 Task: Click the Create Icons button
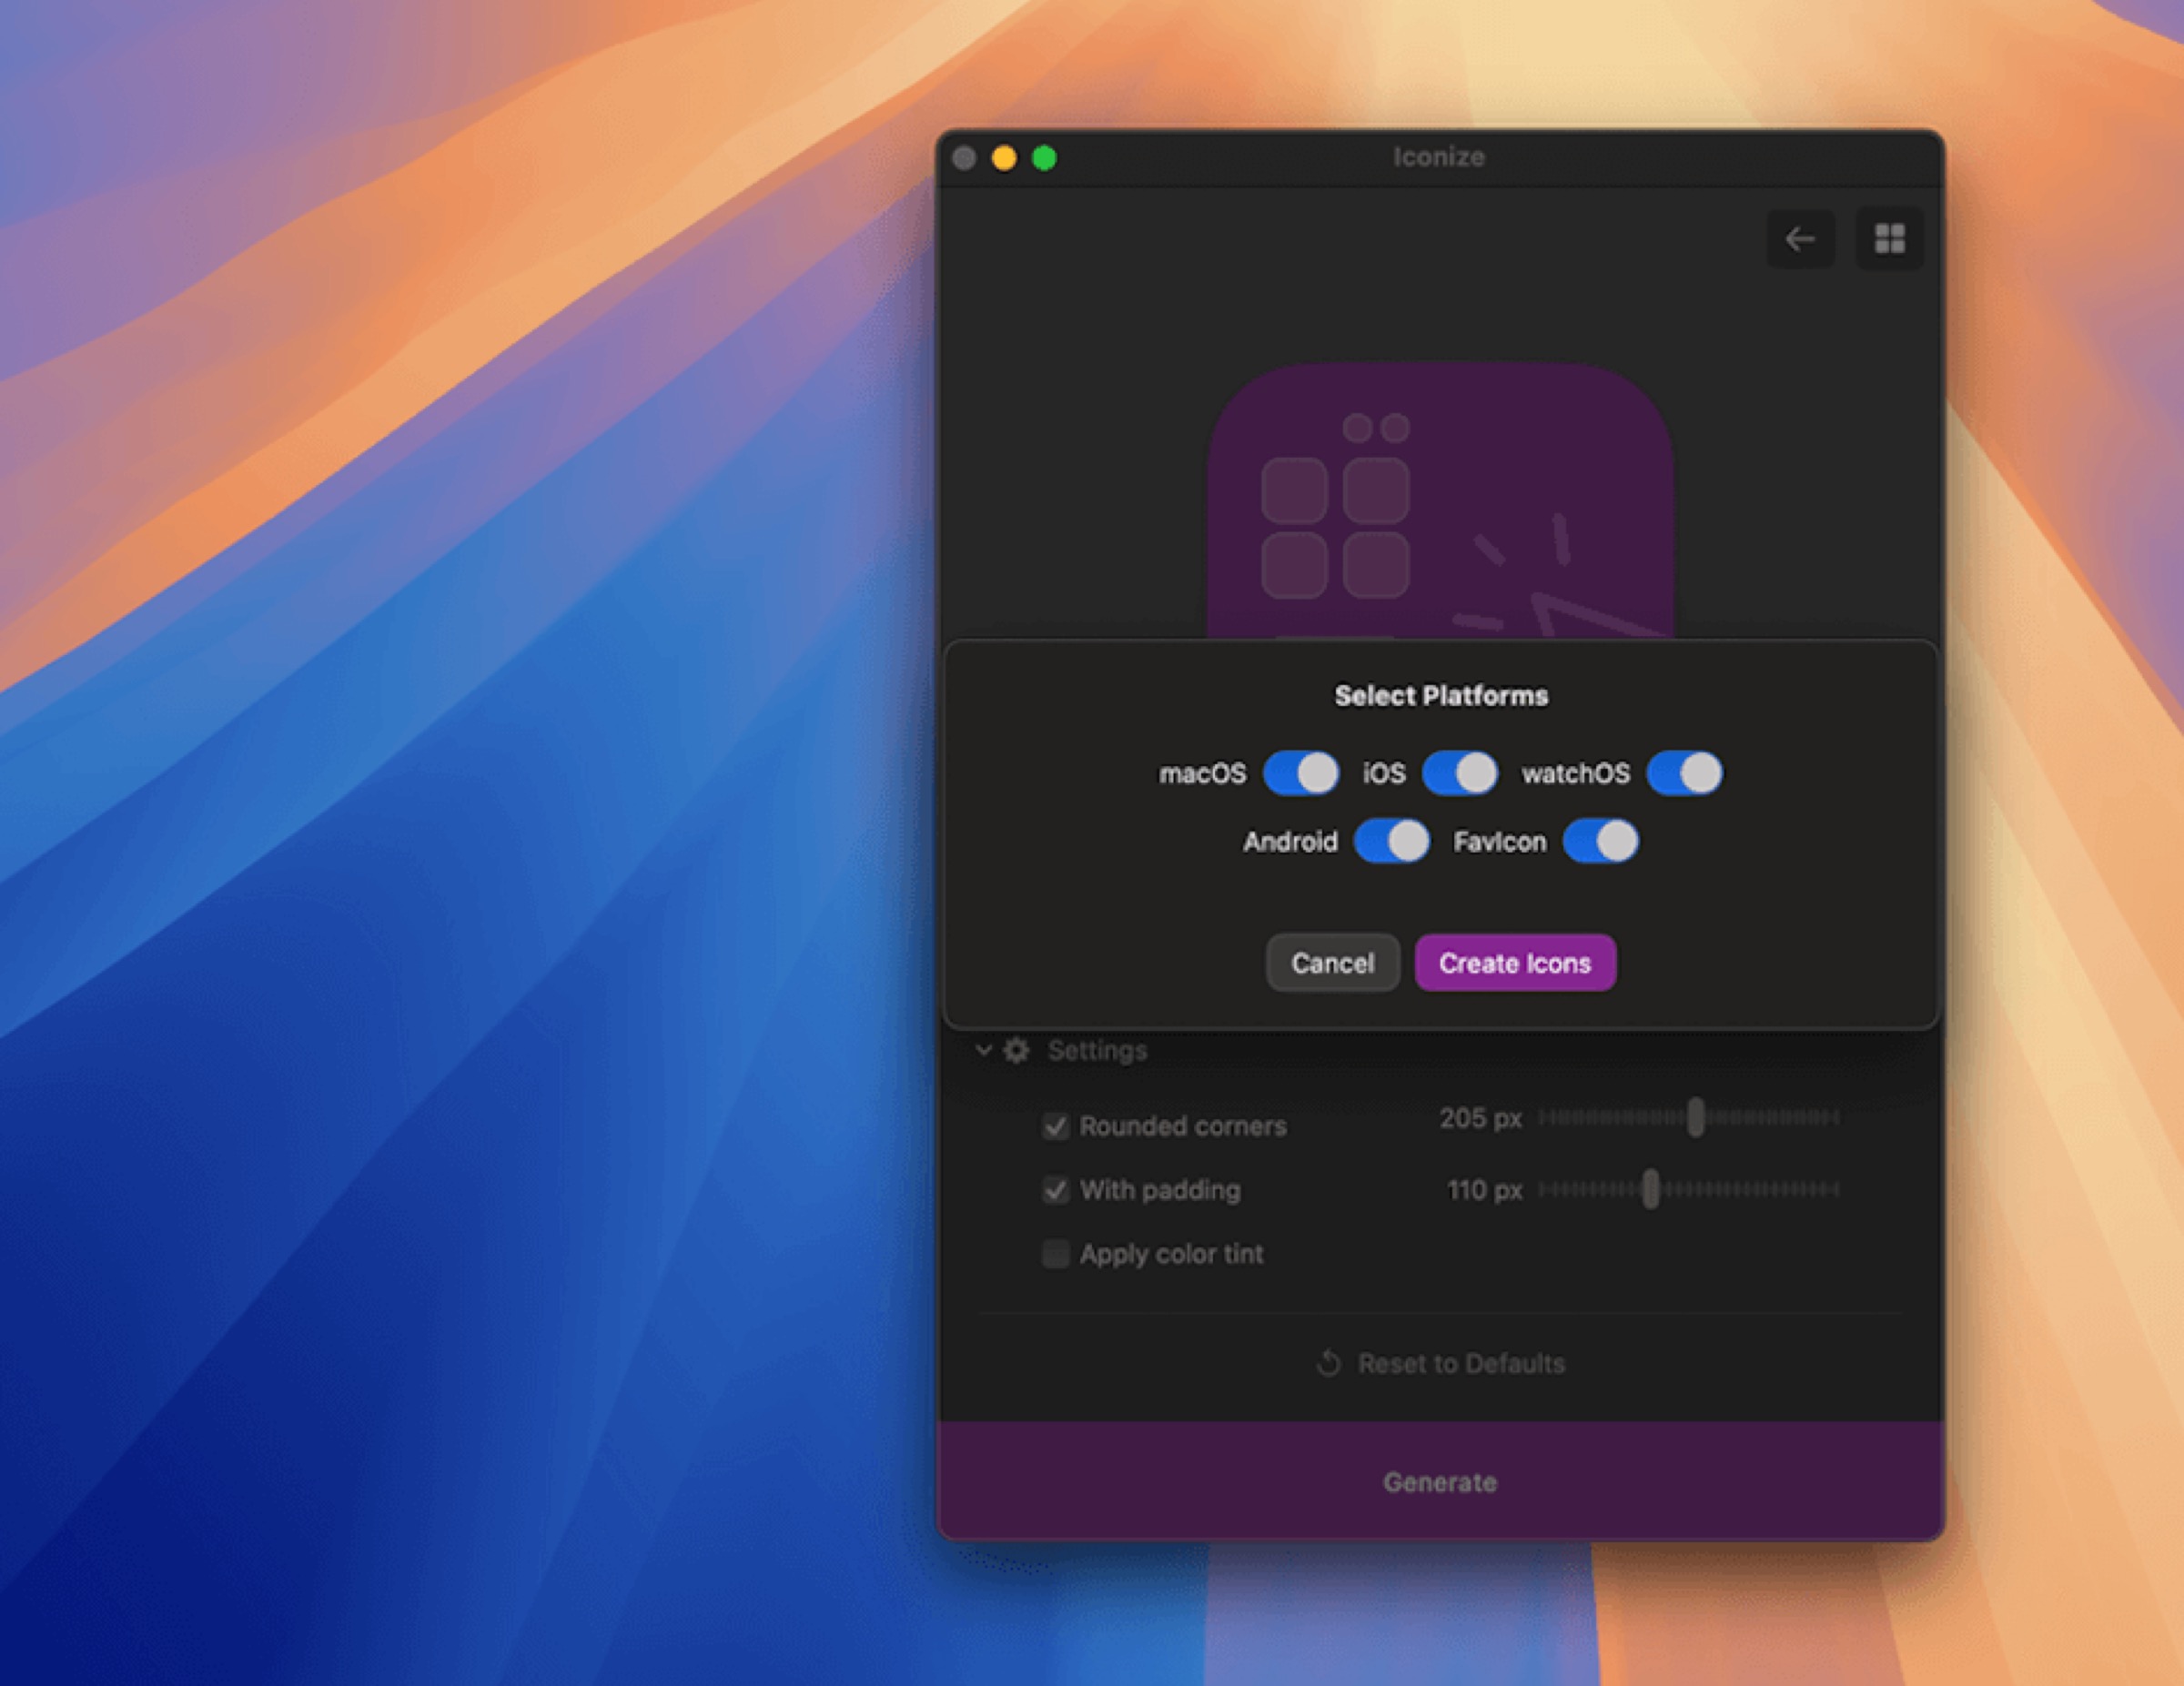click(1515, 963)
